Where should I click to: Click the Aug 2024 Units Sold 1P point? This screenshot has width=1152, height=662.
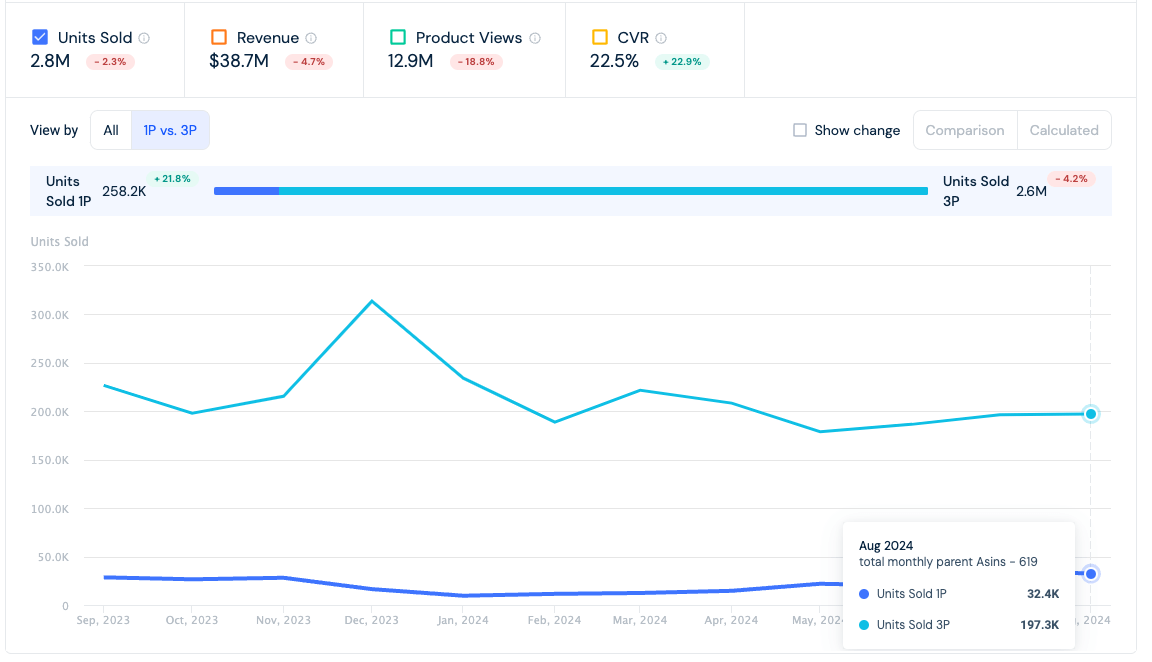pos(1091,574)
